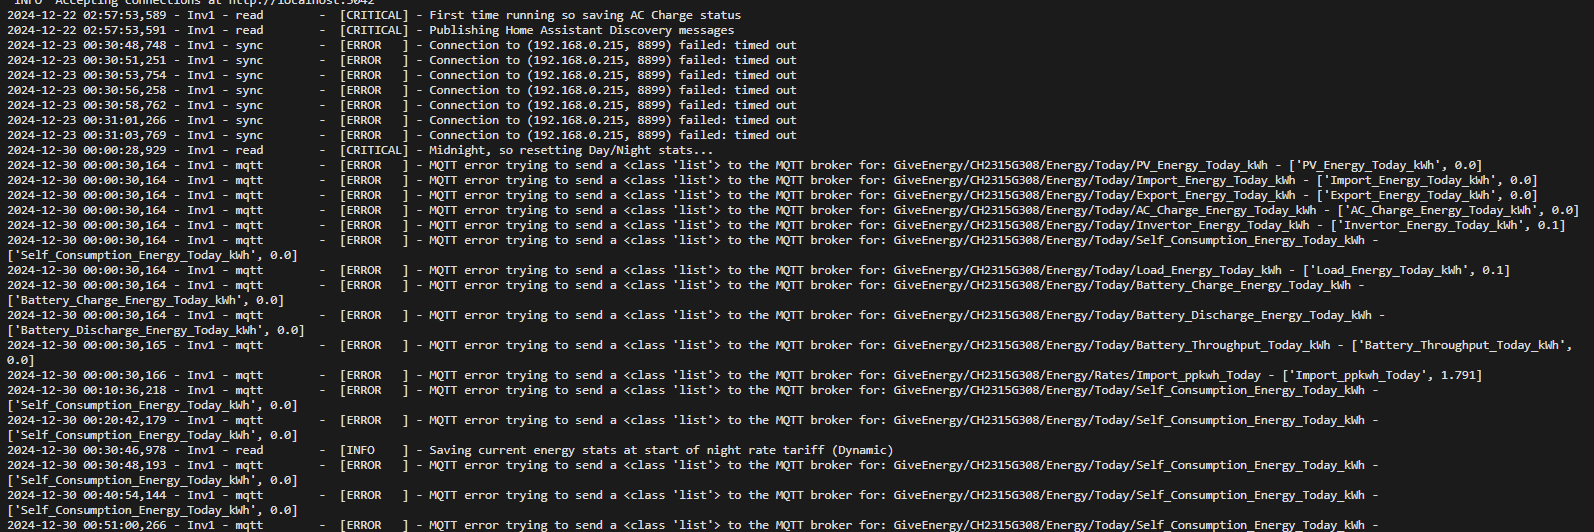Click the 'Publishing Home Assistant Discovery messages' line
1594x532 pixels.
(581, 30)
